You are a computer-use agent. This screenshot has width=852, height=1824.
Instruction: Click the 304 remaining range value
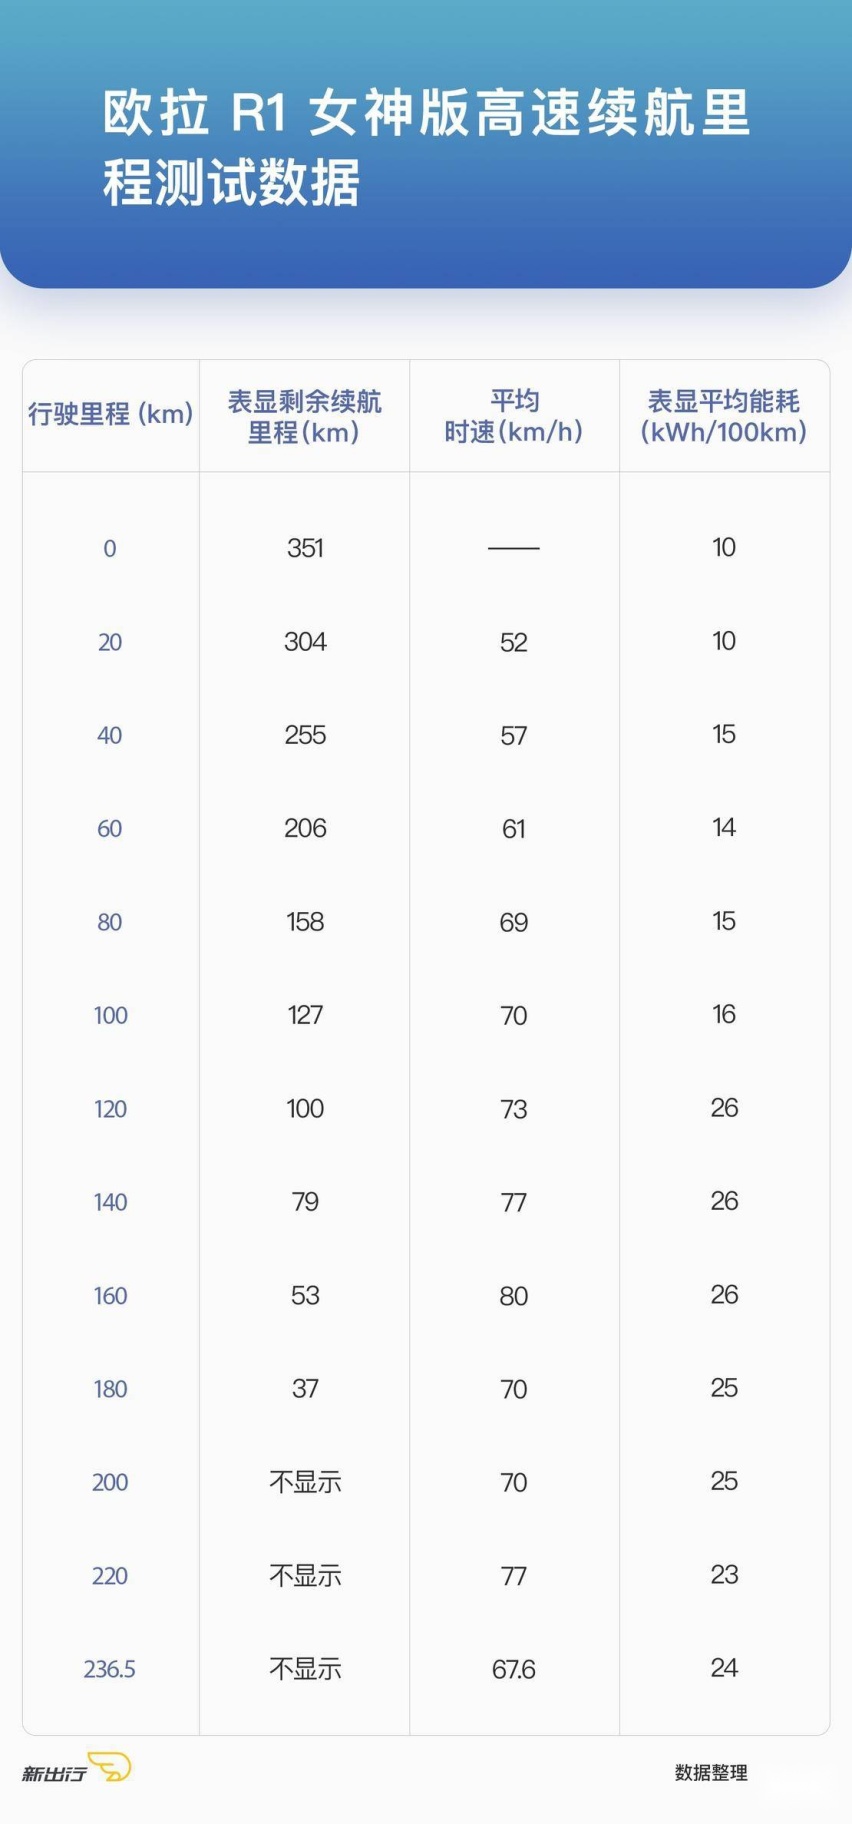coord(305,642)
